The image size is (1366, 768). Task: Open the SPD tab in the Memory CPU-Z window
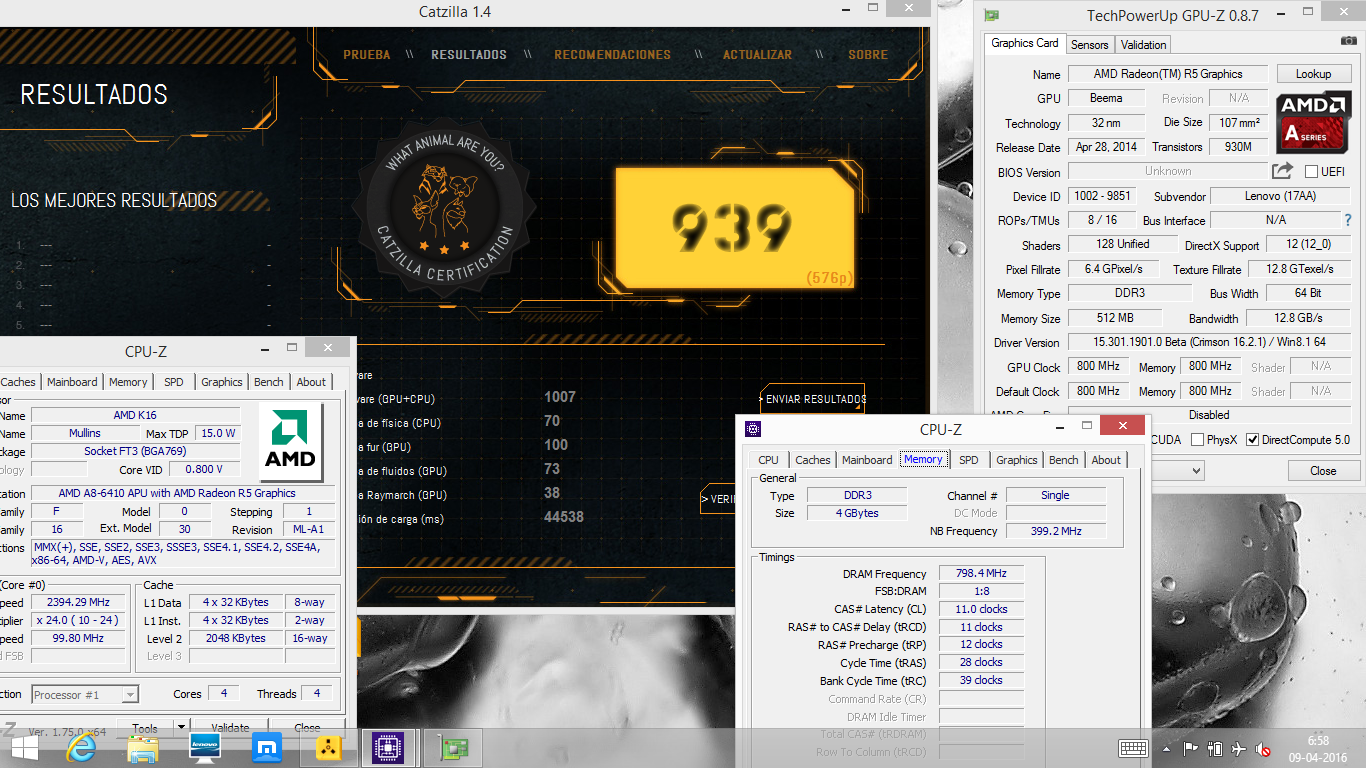click(969, 460)
